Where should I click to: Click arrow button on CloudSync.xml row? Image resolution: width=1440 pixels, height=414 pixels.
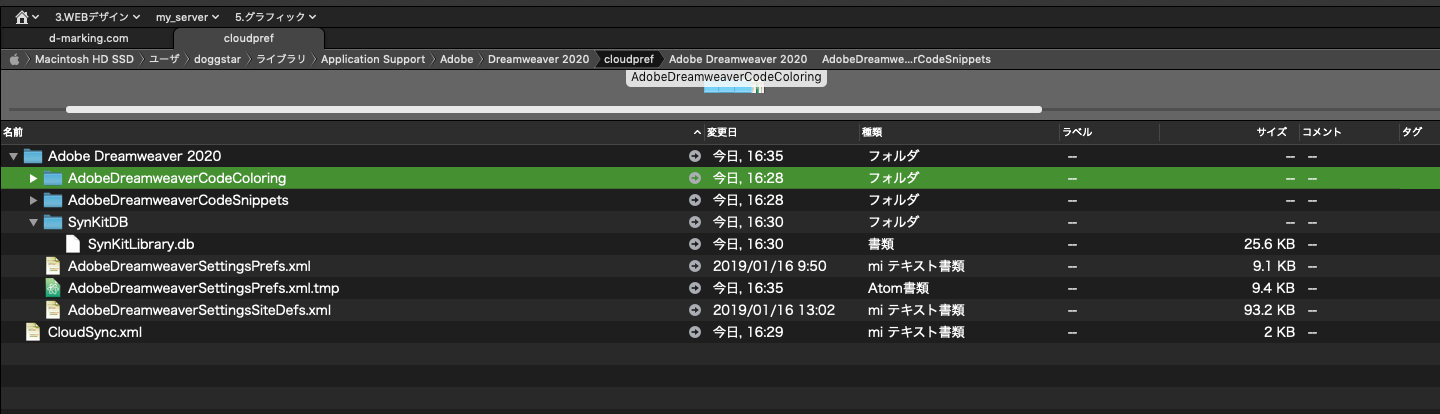coord(695,332)
